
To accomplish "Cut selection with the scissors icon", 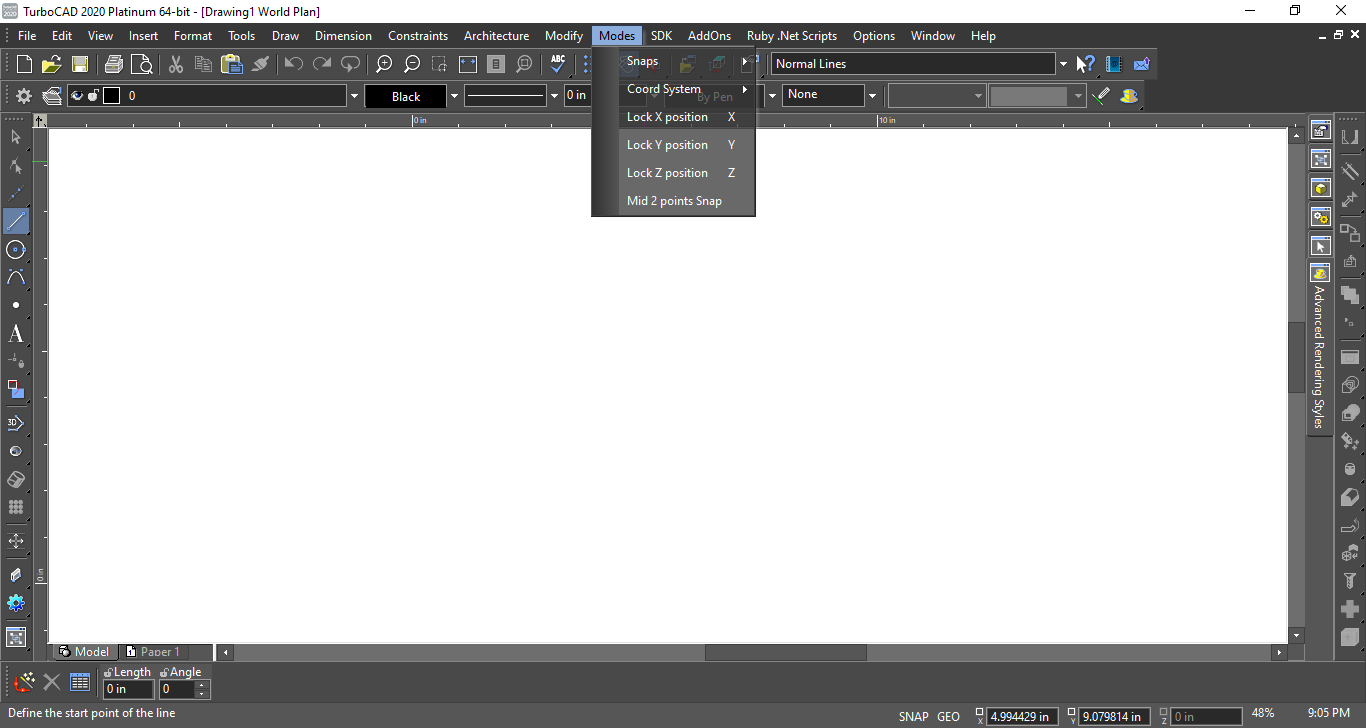I will [176, 64].
